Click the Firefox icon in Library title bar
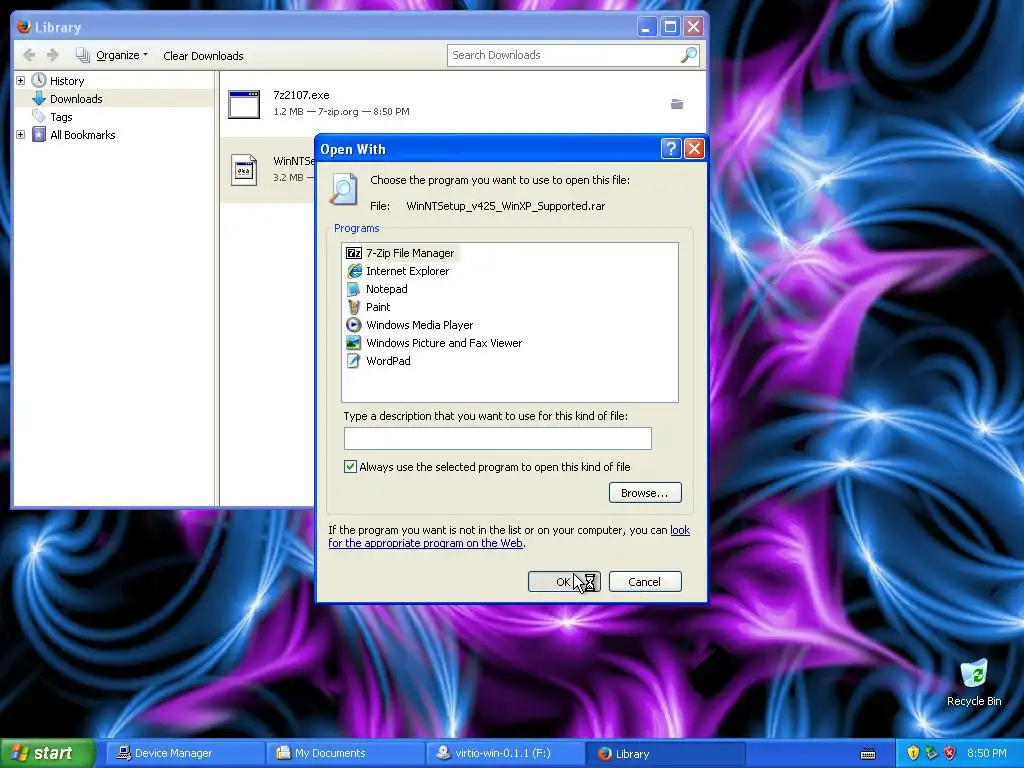1024x768 pixels. [24, 27]
